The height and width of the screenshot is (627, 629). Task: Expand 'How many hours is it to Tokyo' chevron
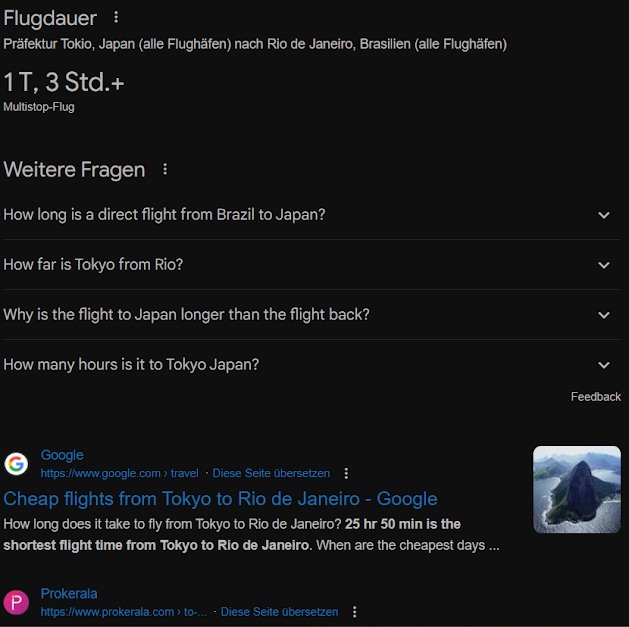pos(604,365)
